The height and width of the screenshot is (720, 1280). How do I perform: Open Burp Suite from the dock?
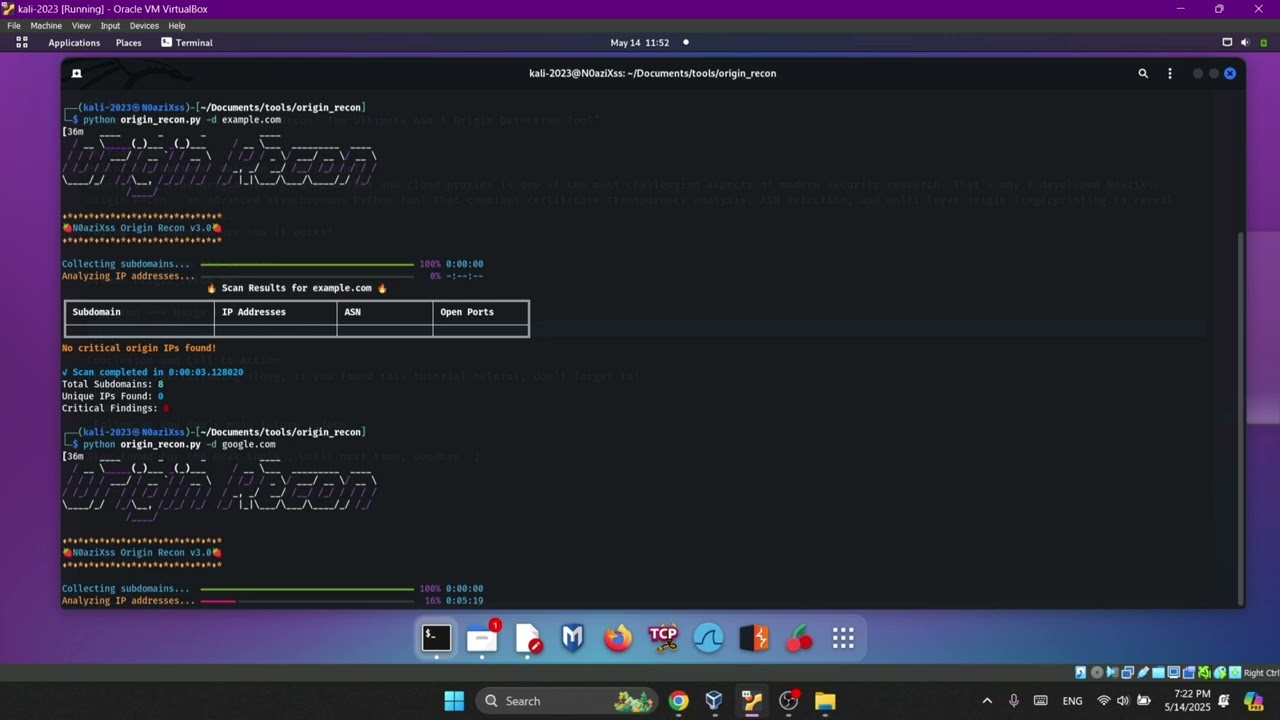point(754,638)
